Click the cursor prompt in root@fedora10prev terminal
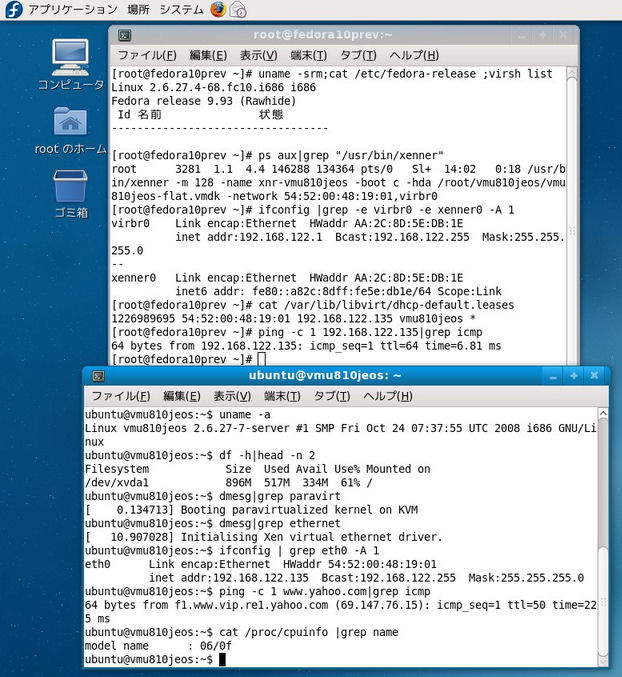 [x=262, y=359]
